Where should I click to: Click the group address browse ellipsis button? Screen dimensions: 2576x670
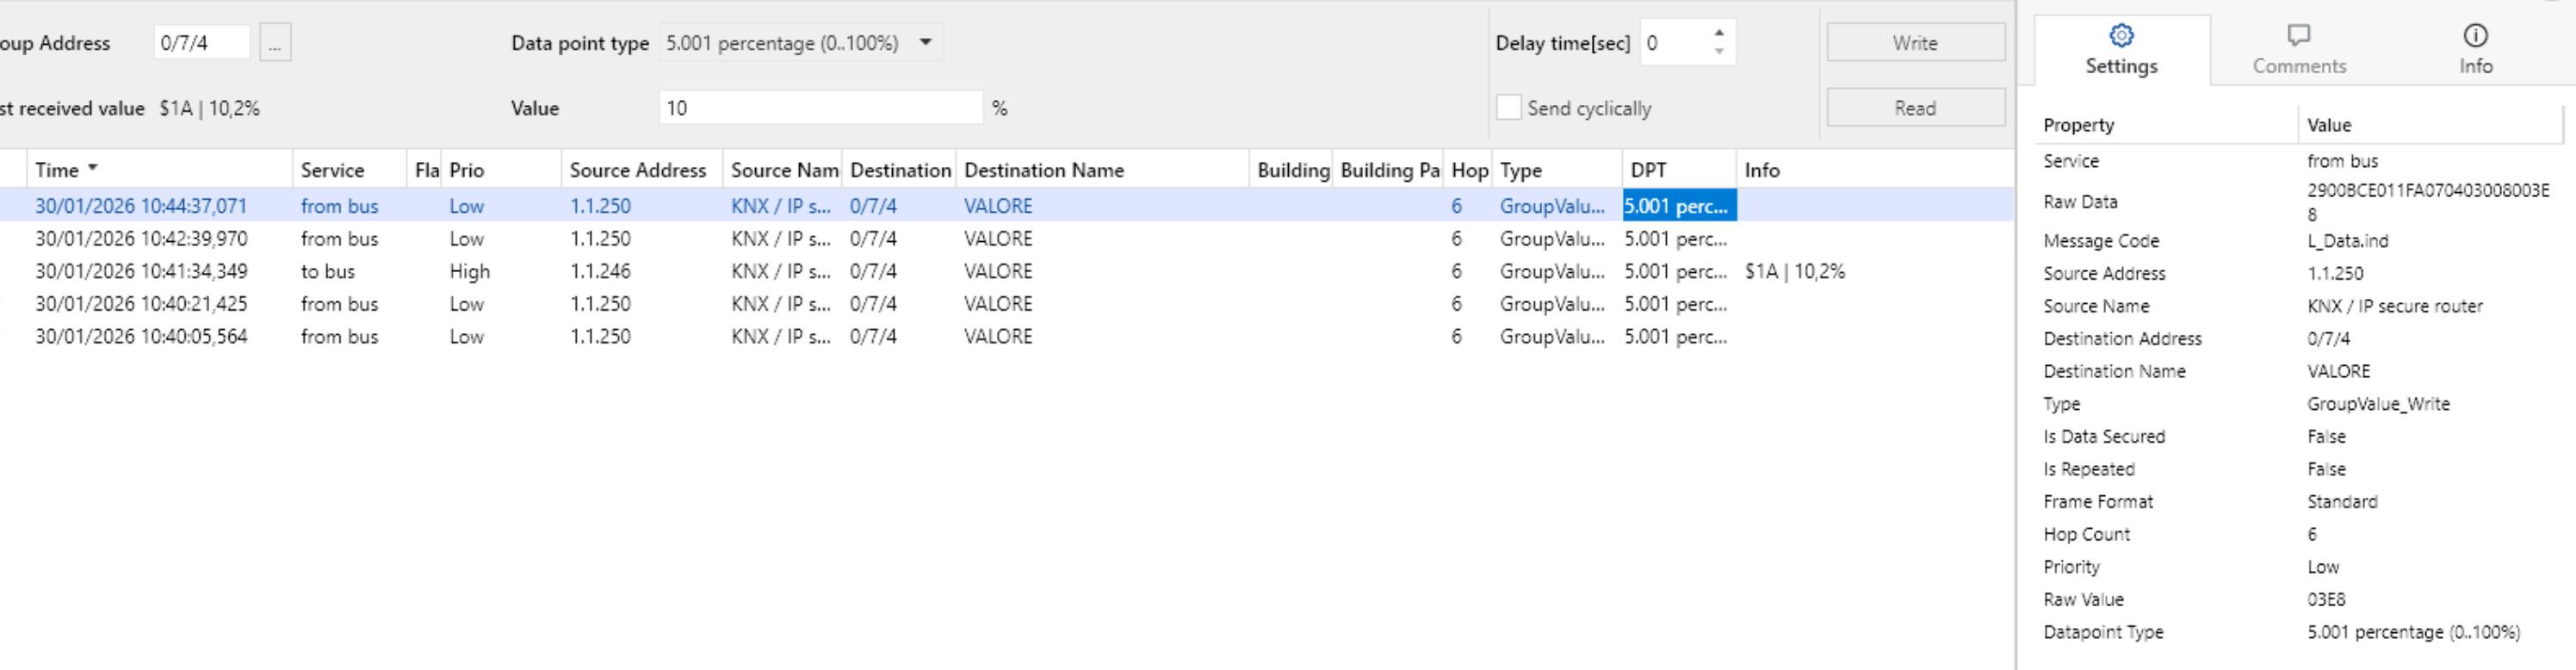coord(275,43)
